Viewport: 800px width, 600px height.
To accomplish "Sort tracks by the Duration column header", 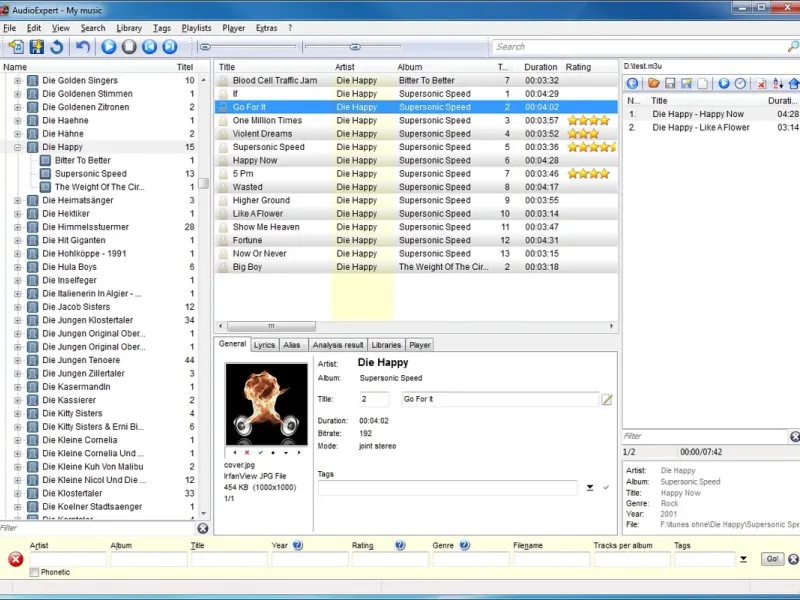I will [x=541, y=67].
